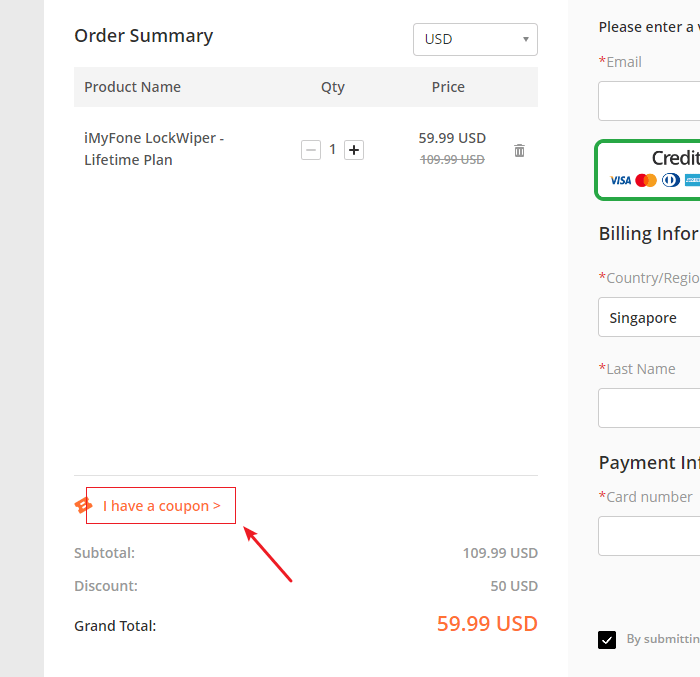Focus the Email input field

click(x=649, y=101)
